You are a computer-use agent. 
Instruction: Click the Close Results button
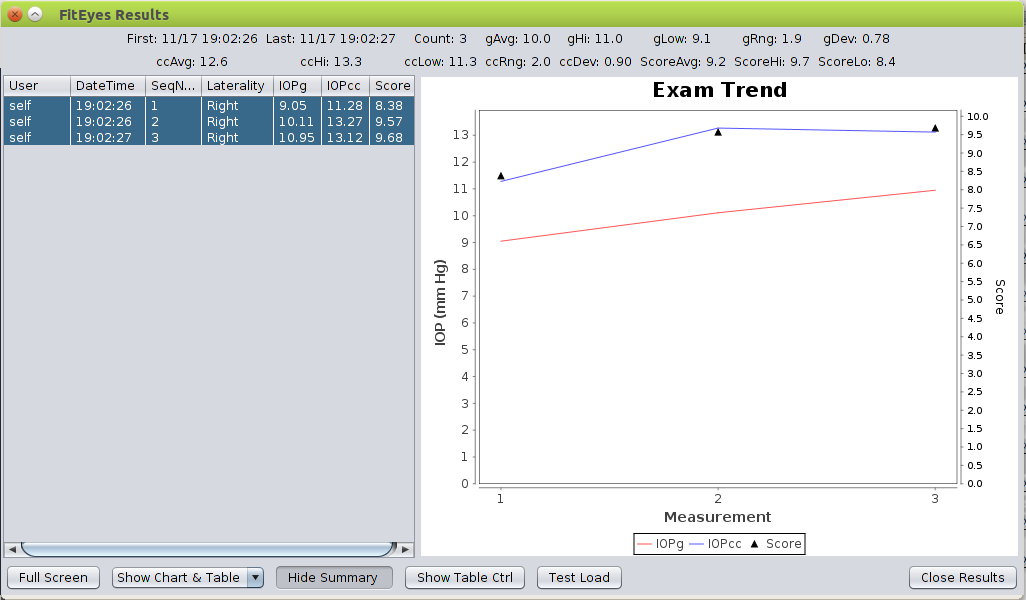(963, 578)
